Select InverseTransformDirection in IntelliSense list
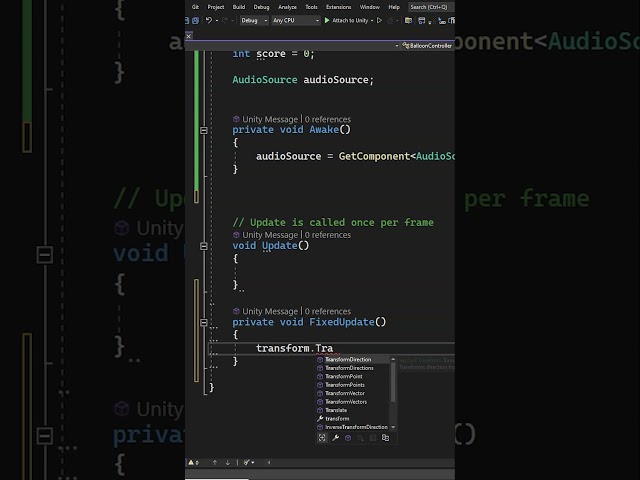Screen dimensions: 640x480 point(353,427)
